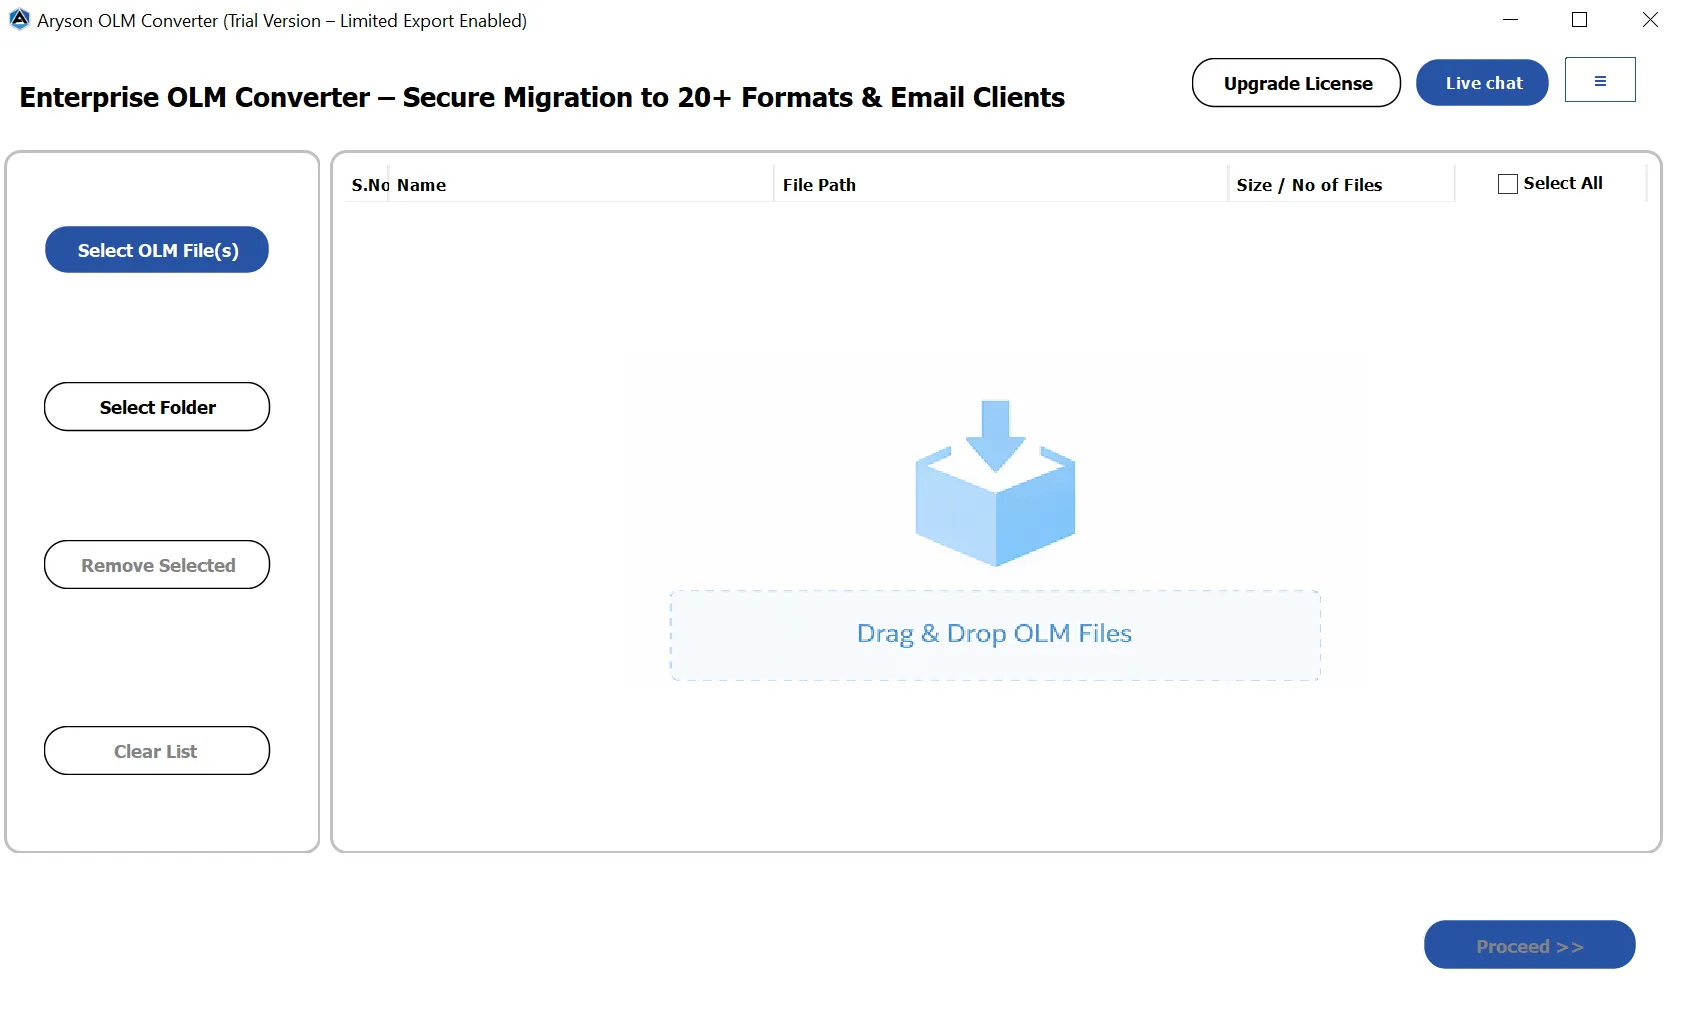Click the Name column header
The image size is (1685, 1018).
pos(420,184)
